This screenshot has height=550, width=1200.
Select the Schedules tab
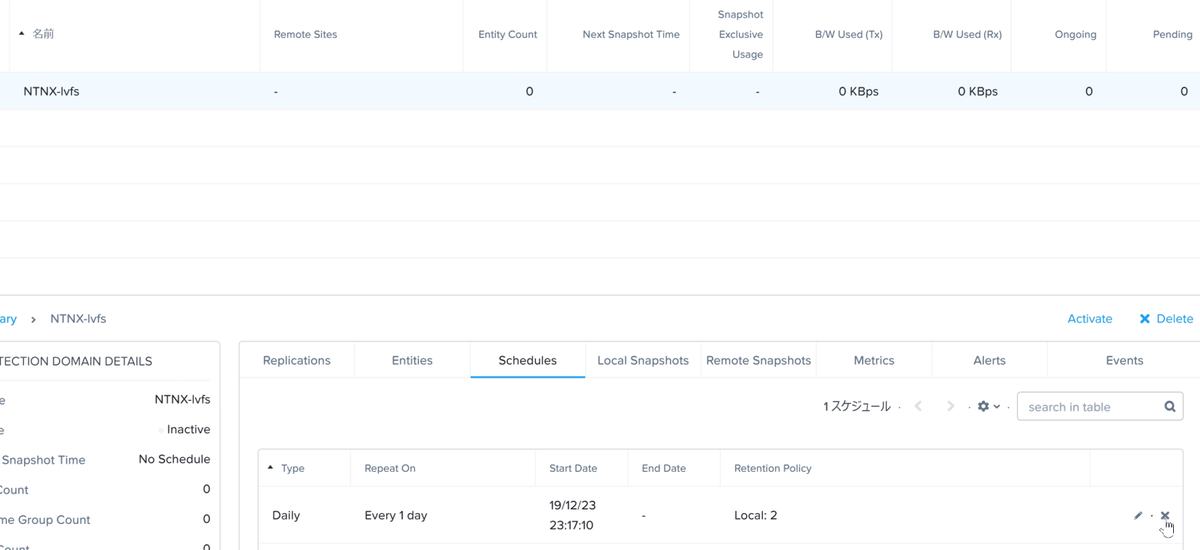528,360
